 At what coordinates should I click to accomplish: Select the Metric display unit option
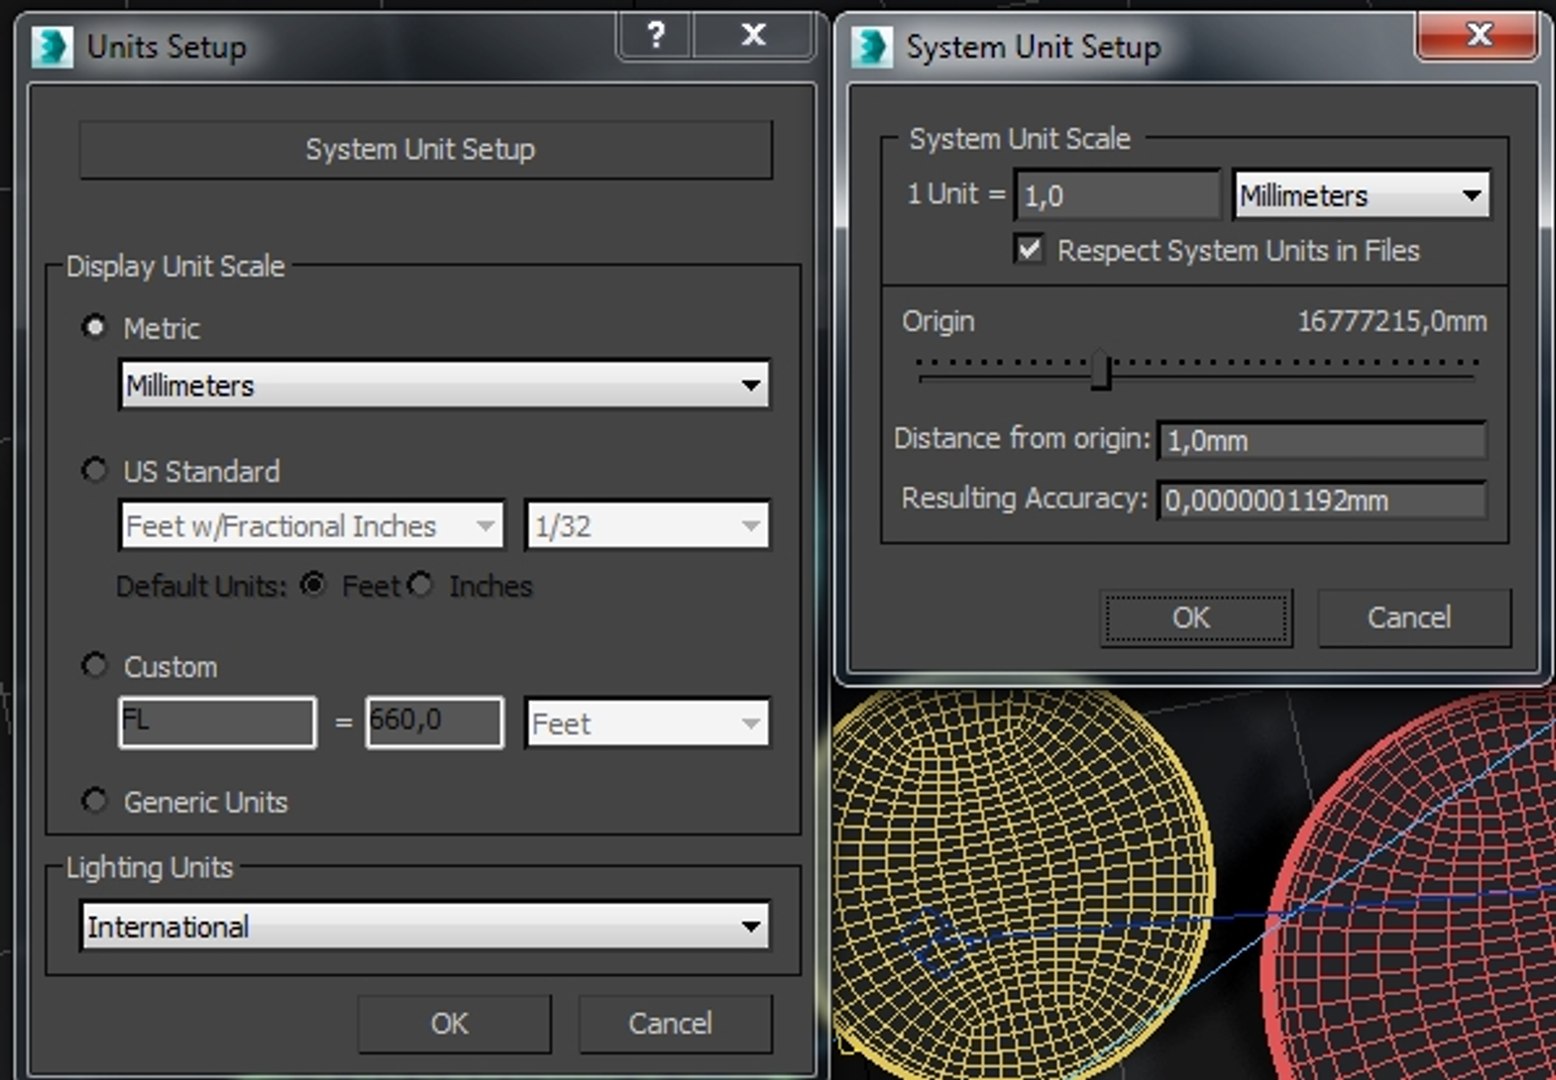(x=94, y=327)
